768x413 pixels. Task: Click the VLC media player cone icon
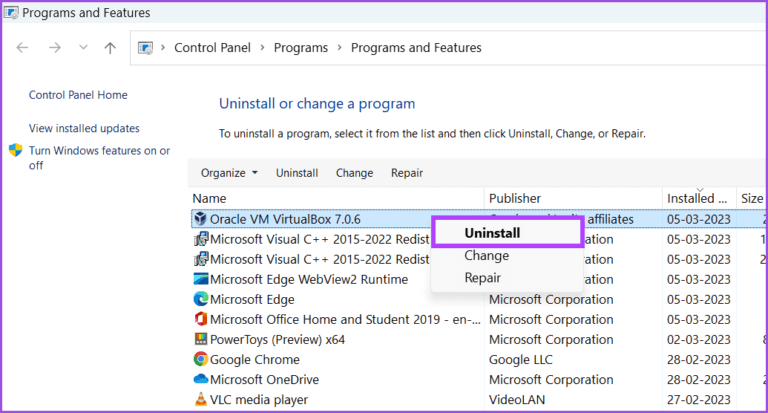(200, 399)
